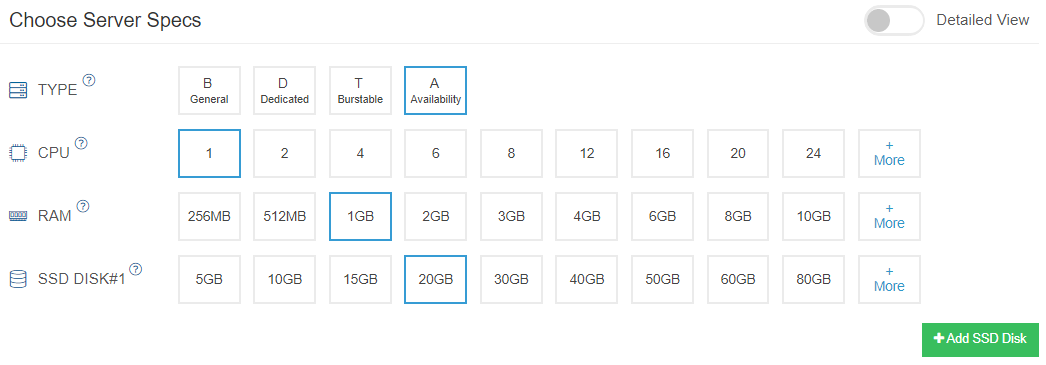Screen dimensions: 1046x365
Task: Expand more RAM options
Action: click(x=889, y=216)
